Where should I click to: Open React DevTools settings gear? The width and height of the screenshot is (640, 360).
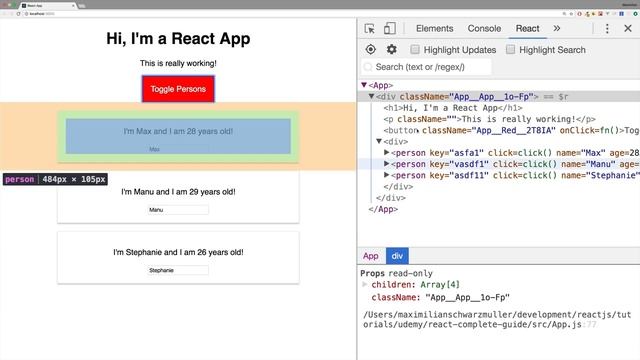click(x=391, y=49)
